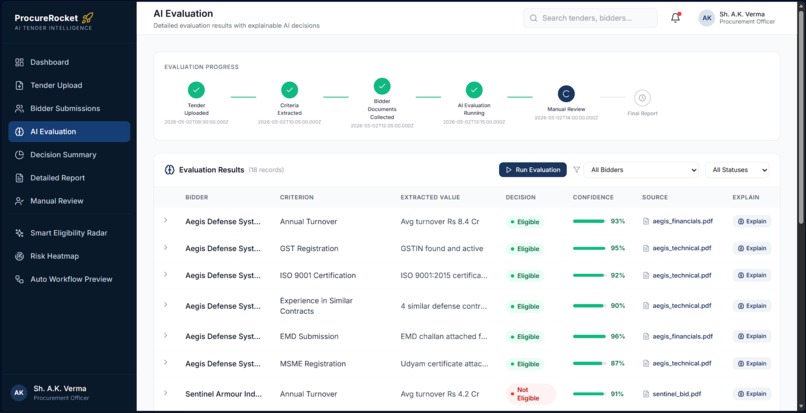Viewport: 806px width, 413px height.
Task: Click the Evaluation Results brain icon
Action: click(x=170, y=170)
